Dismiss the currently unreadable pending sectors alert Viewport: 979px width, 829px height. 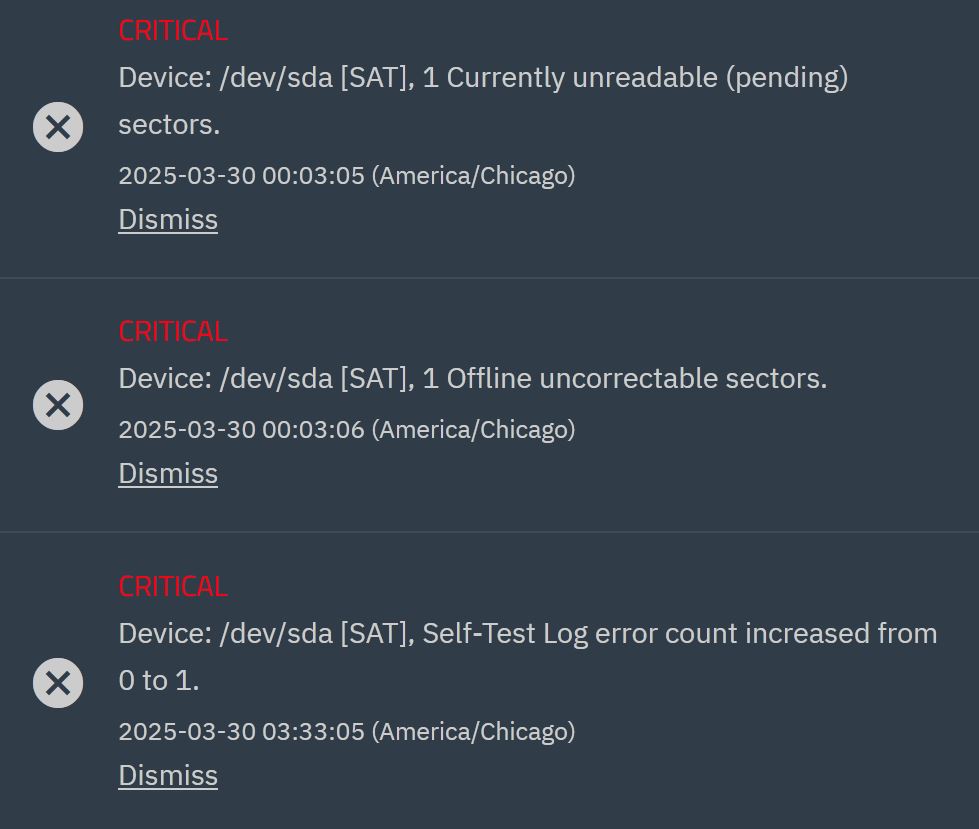click(x=168, y=219)
